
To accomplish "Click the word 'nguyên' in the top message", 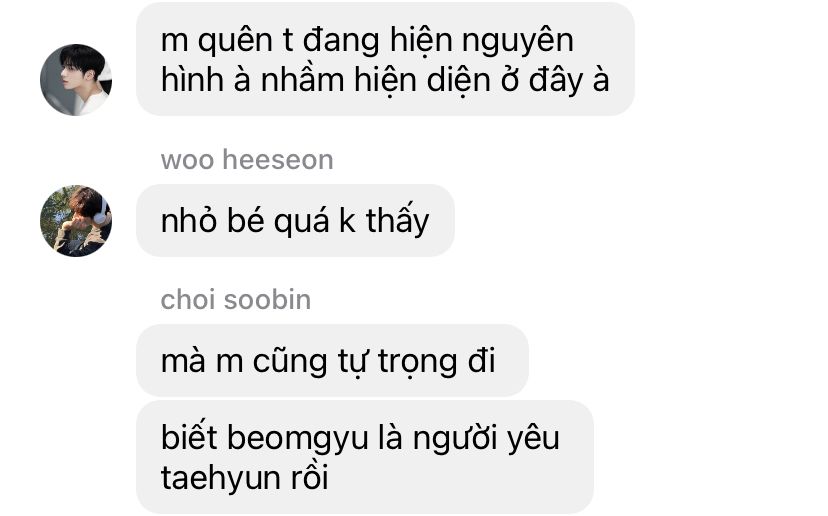I will [518, 41].
